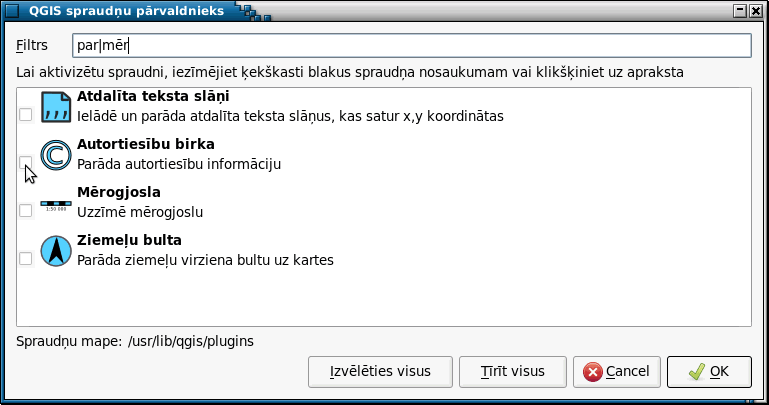Click the Atdalīta teksta slāņi file icon

56,107
